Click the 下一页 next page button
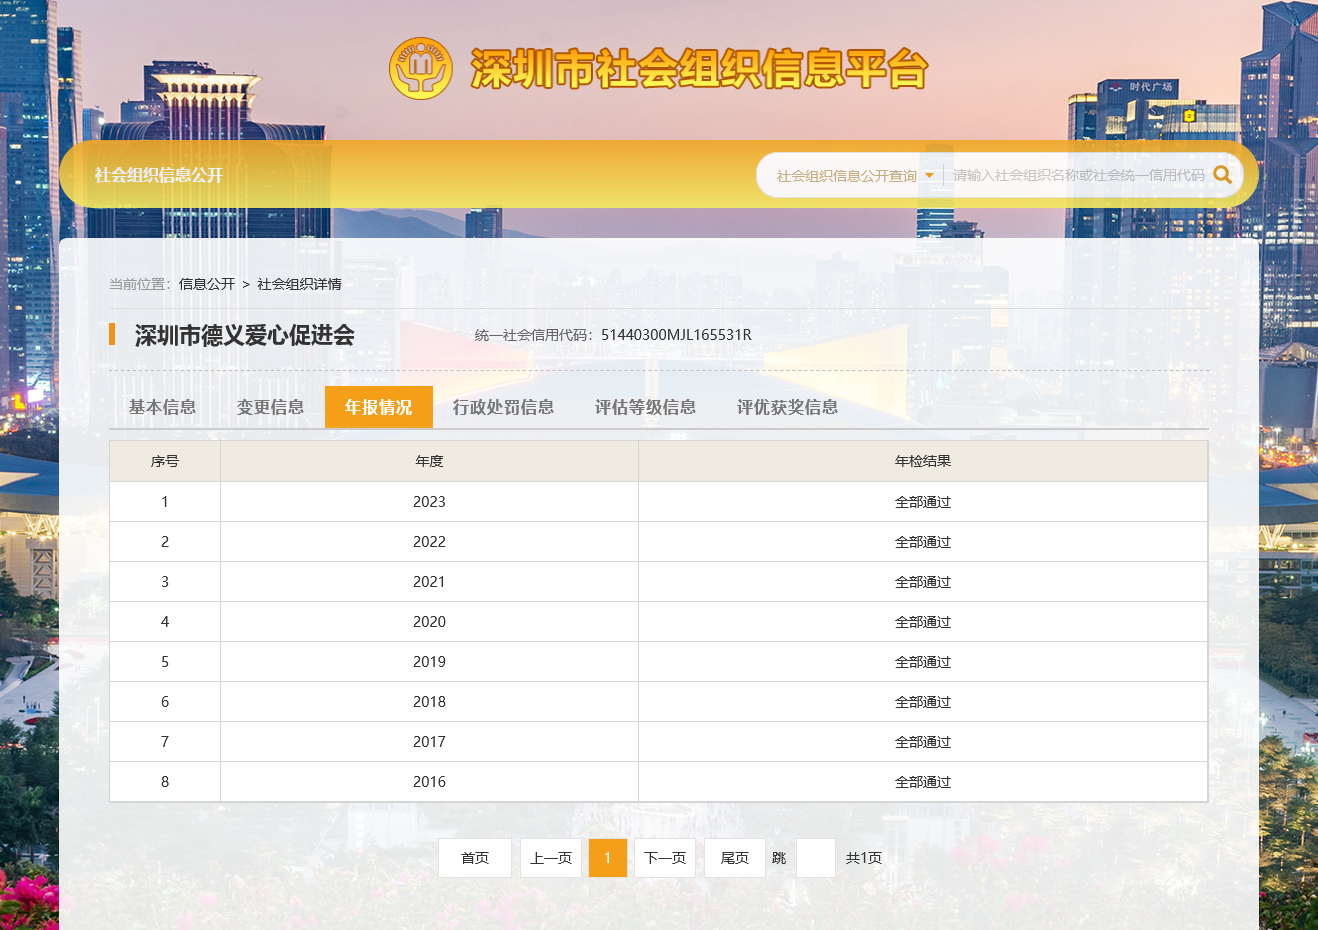Viewport: 1318px width, 930px height. [665, 858]
